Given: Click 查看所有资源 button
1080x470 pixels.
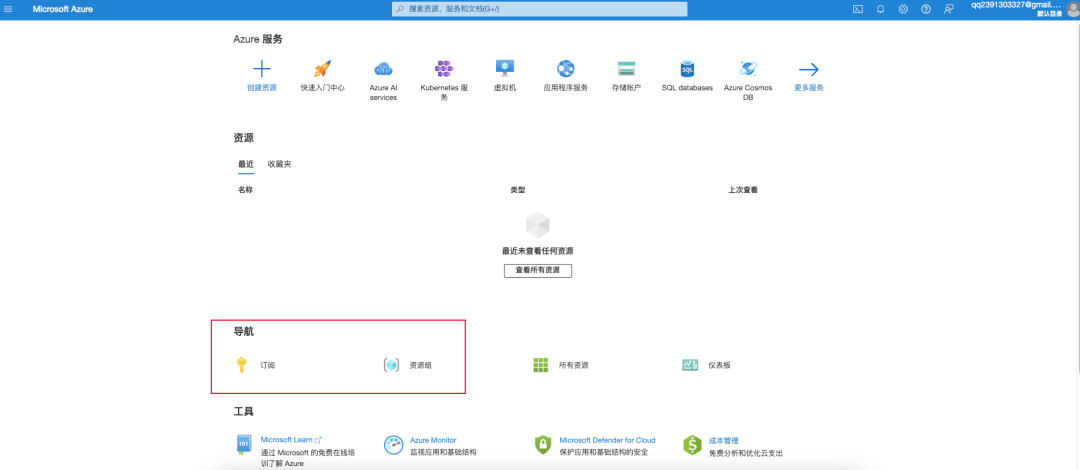Looking at the screenshot, I should 538,270.
